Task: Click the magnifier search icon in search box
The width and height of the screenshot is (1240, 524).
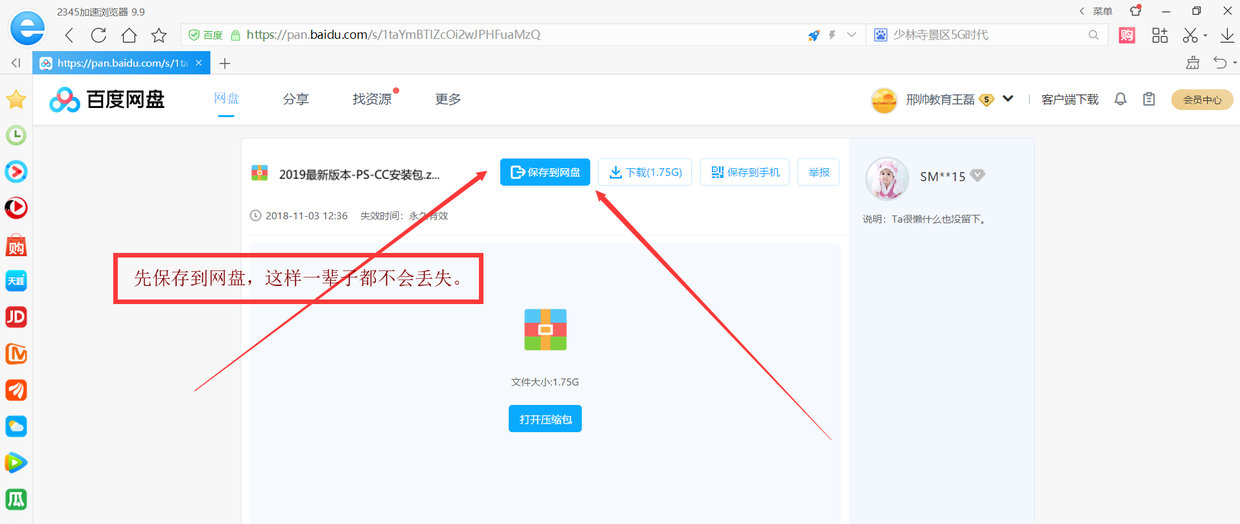Action: [1094, 35]
